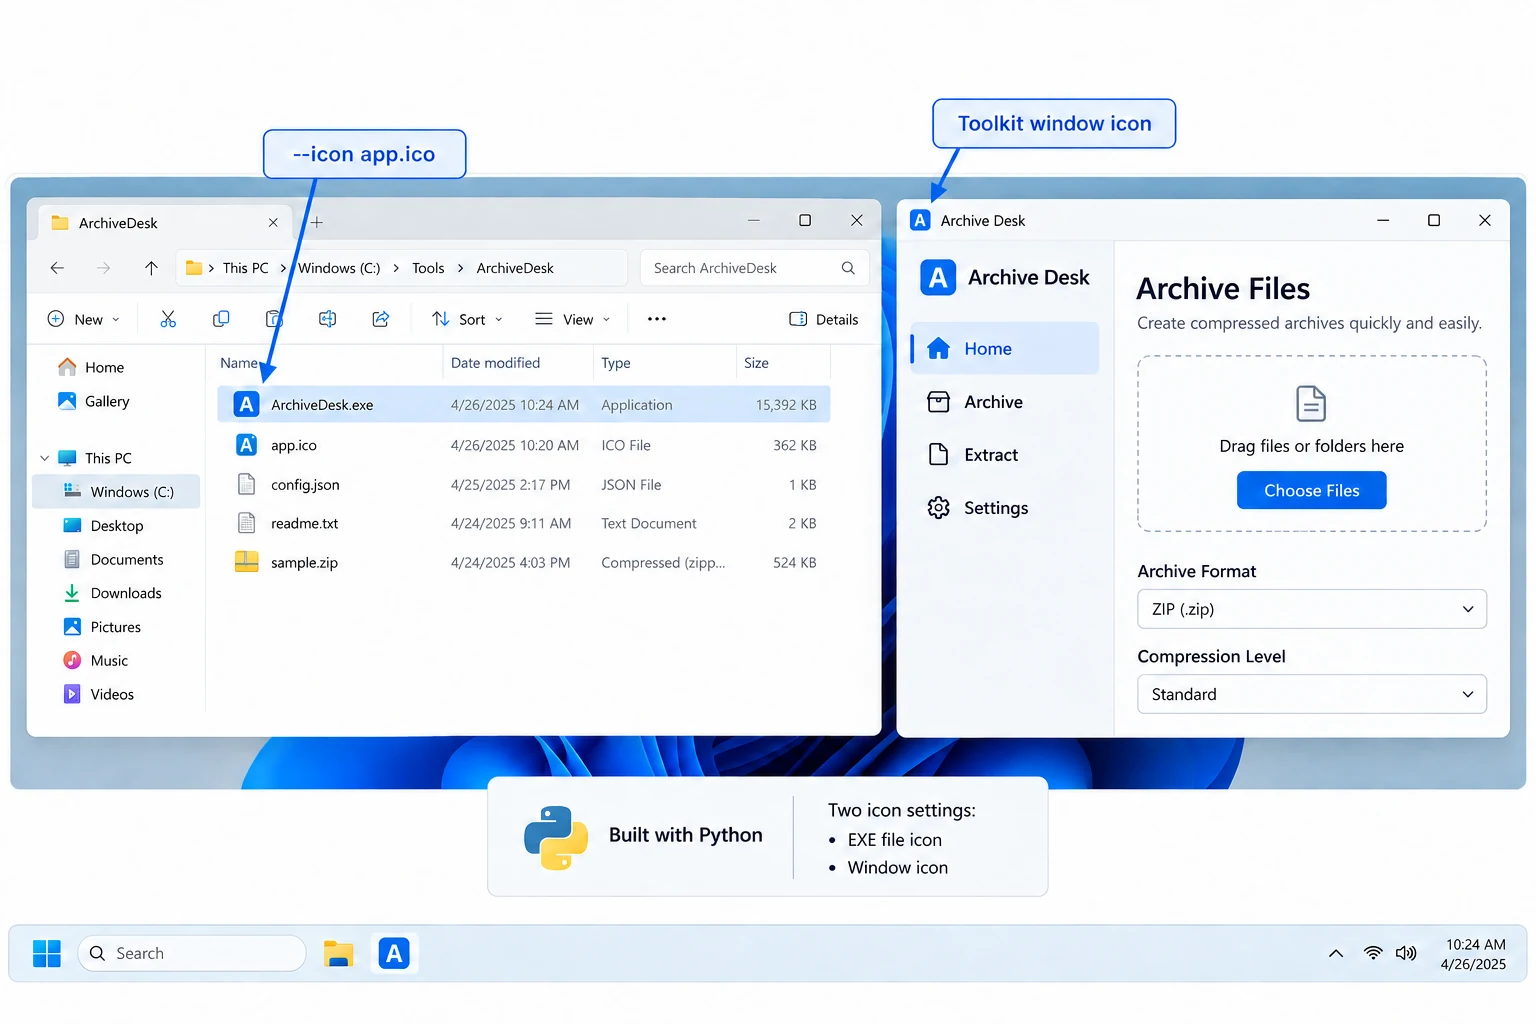The height and width of the screenshot is (1024, 1536).
Task: Open the Compression Level Standard dropdown
Action: coord(1312,694)
